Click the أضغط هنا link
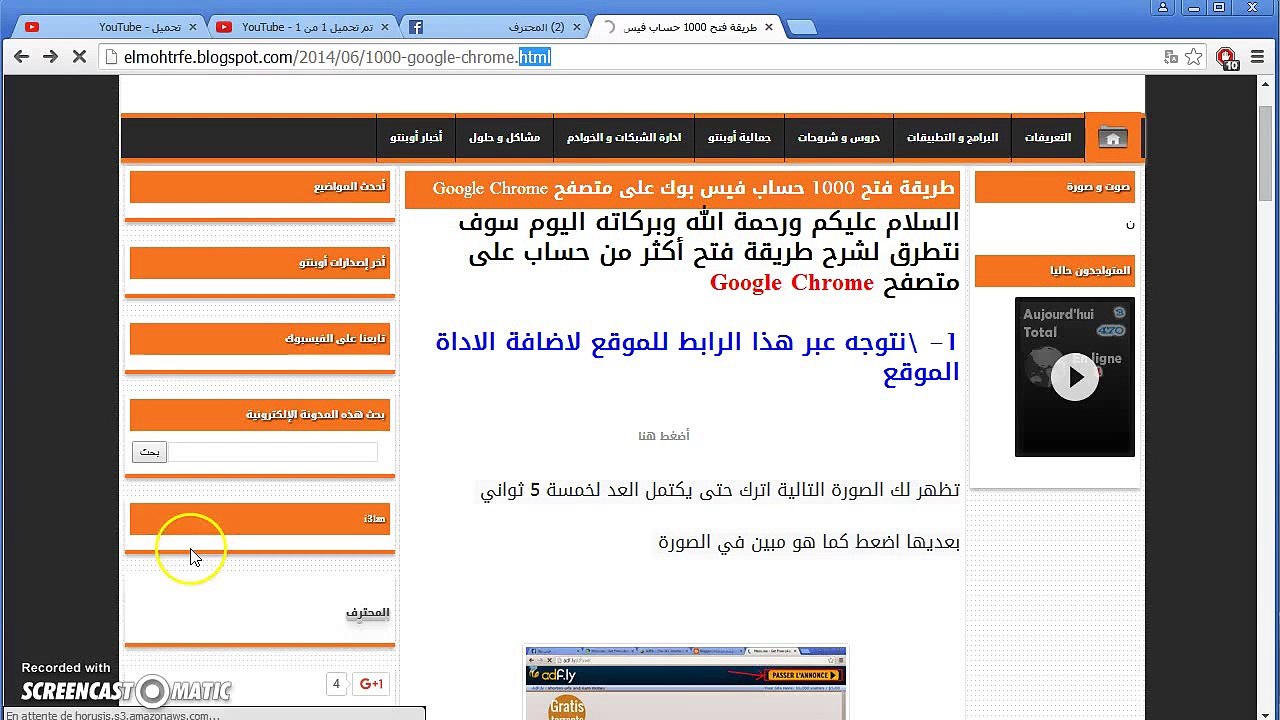This screenshot has height=720, width=1280. click(664, 435)
